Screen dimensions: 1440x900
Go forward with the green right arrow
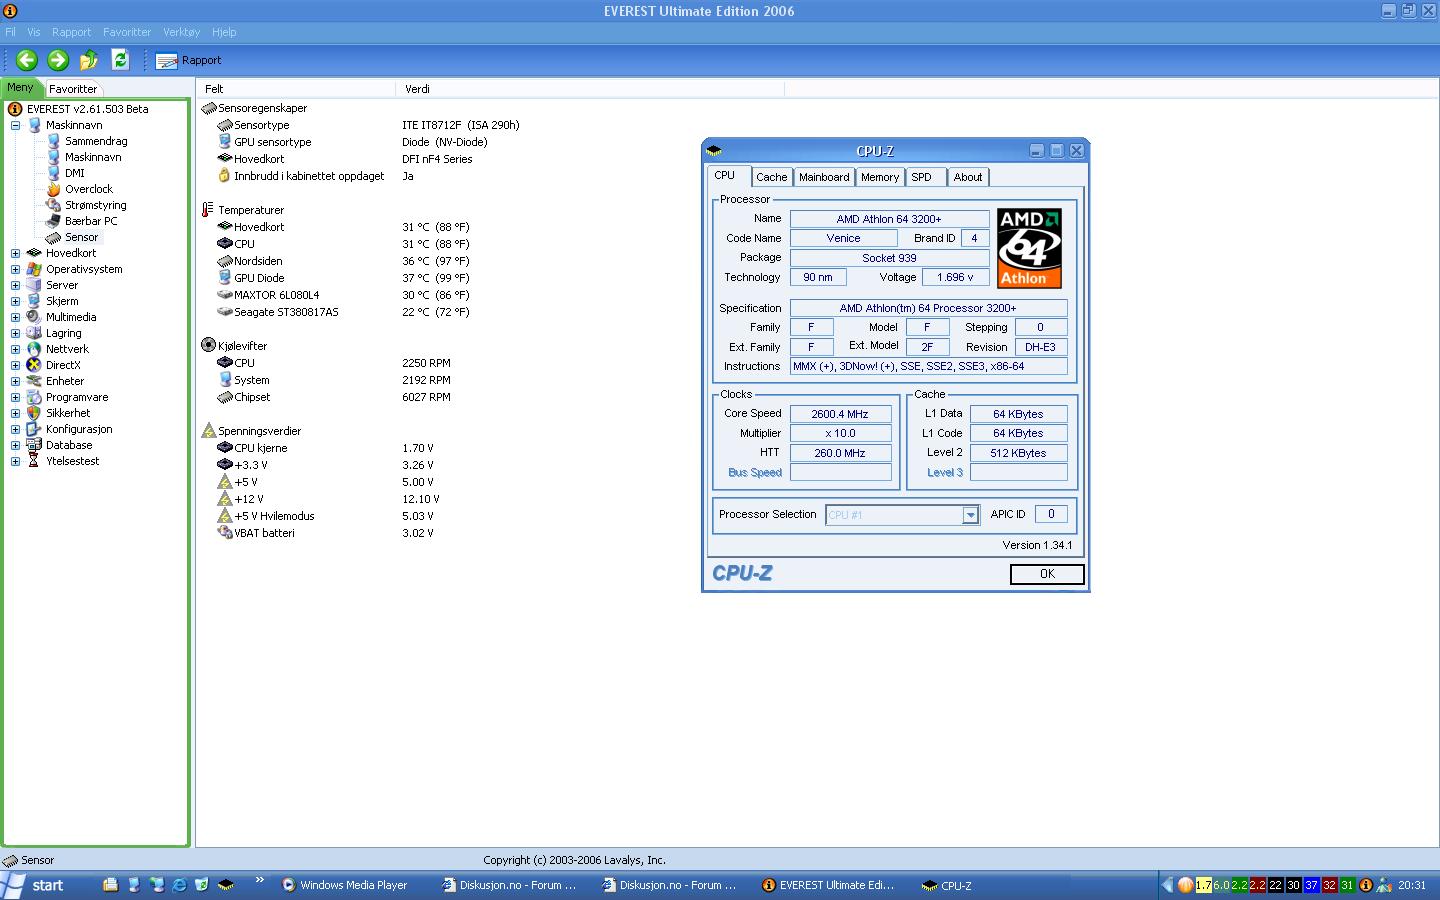click(58, 60)
